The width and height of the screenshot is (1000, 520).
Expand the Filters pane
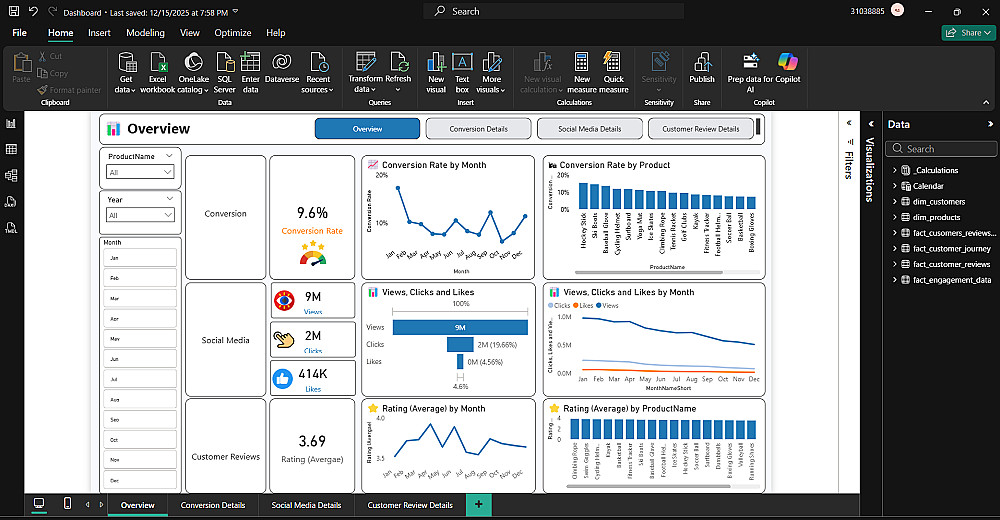pos(849,123)
